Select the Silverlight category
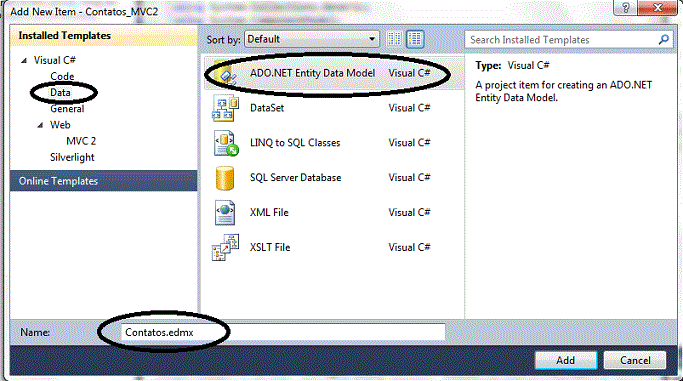 point(72,157)
